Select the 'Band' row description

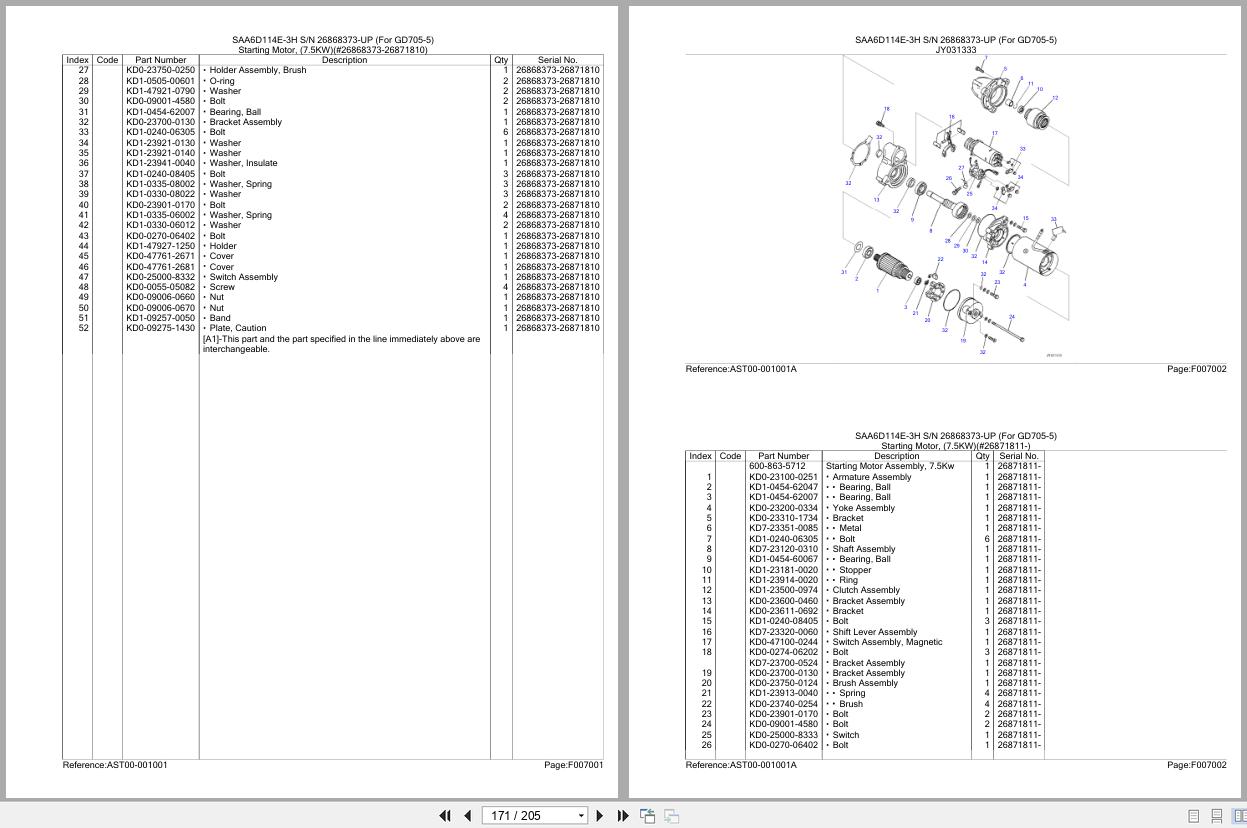click(219, 318)
